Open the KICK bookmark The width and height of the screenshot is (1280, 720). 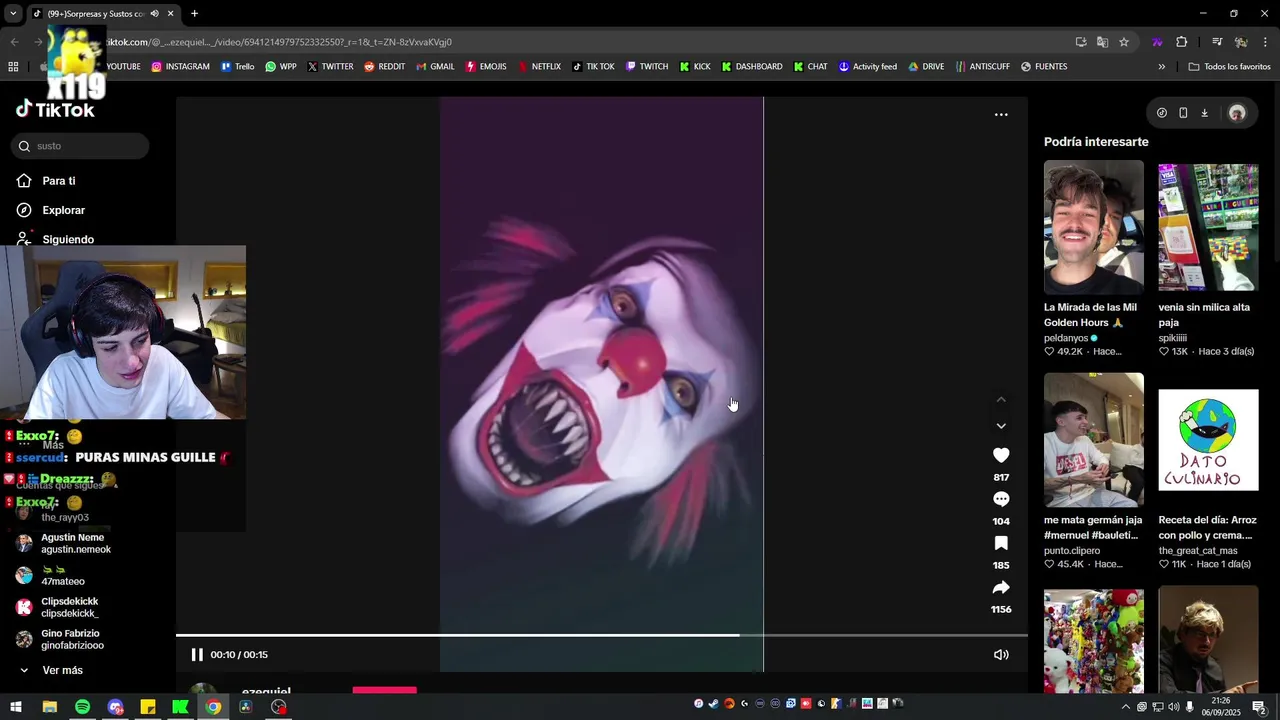pos(695,67)
